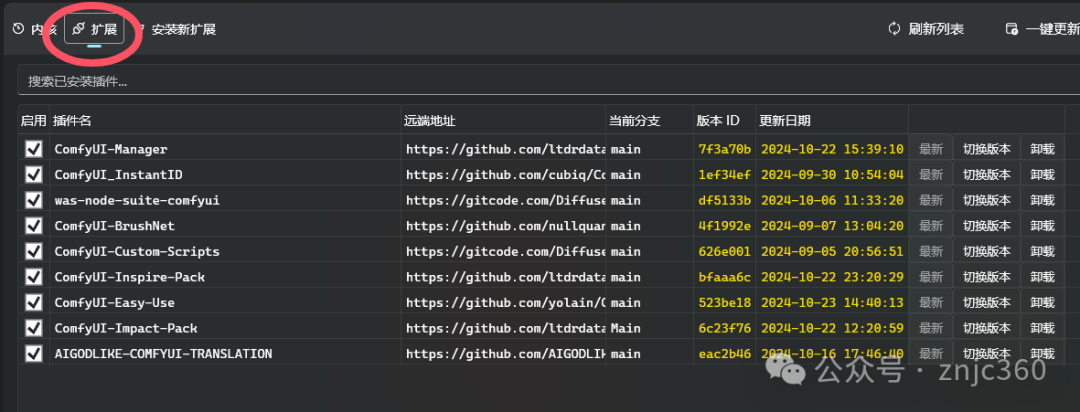Screen dimensions: 1080x412
Task: Click 切换版本 for was-node-suite-comfyui
Action: [x=986, y=200]
